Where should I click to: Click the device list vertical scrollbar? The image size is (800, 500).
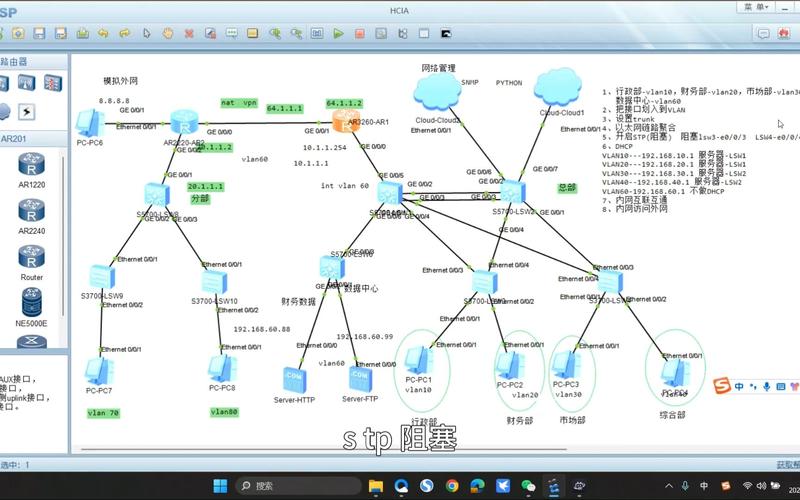63,235
